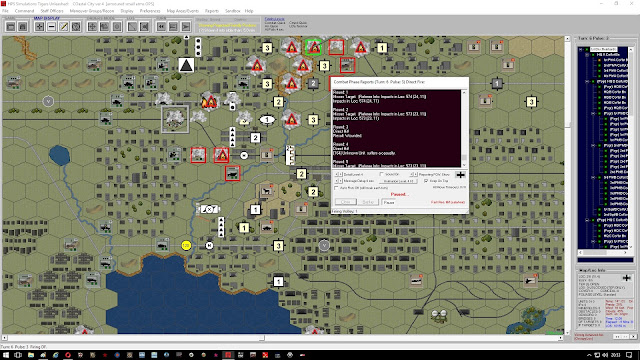The width and height of the screenshot is (640, 360).
Task: Click the first Game toolbar icon
Action: click(x=11, y=27)
